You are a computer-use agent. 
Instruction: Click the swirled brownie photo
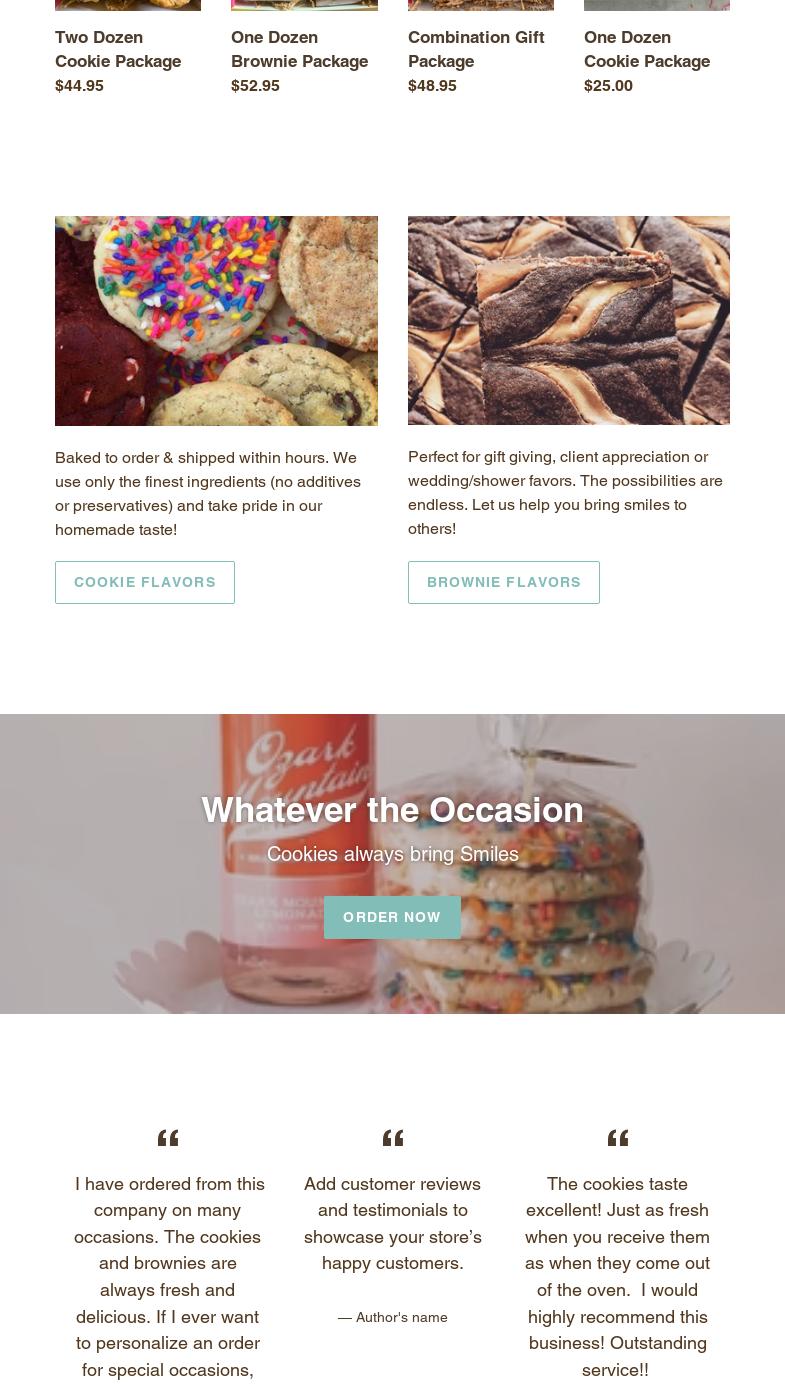(569, 320)
